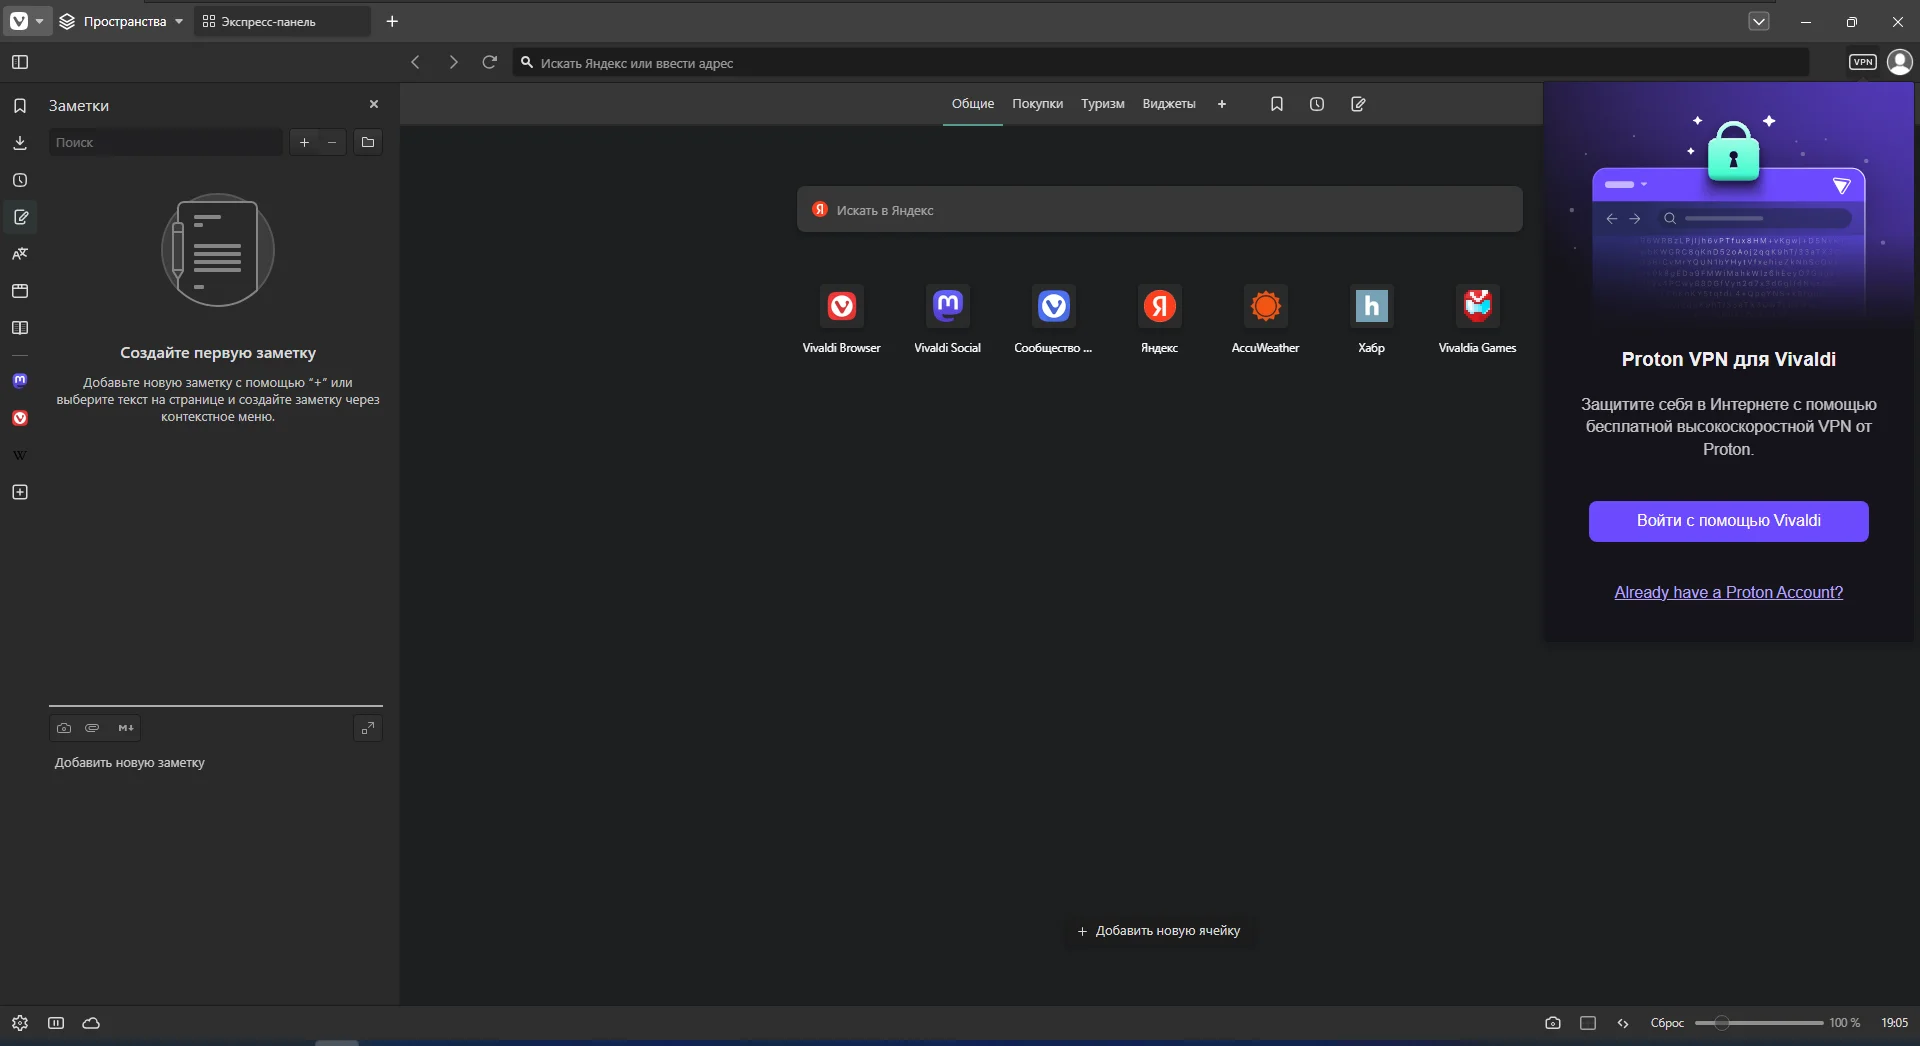The image size is (1920, 1046).
Task: Open the Яндекс speed dial
Action: 1160,320
